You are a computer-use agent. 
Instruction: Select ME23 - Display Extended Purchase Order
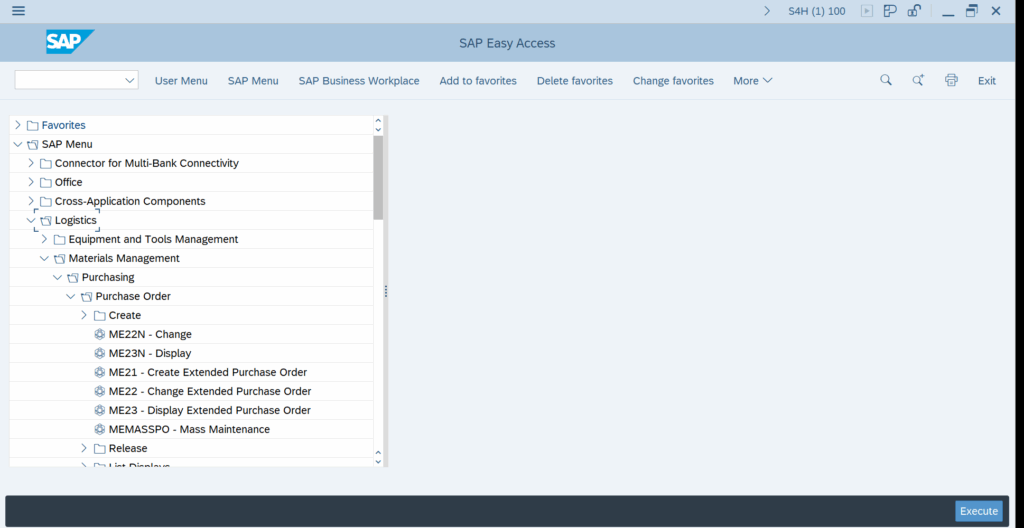(x=210, y=410)
